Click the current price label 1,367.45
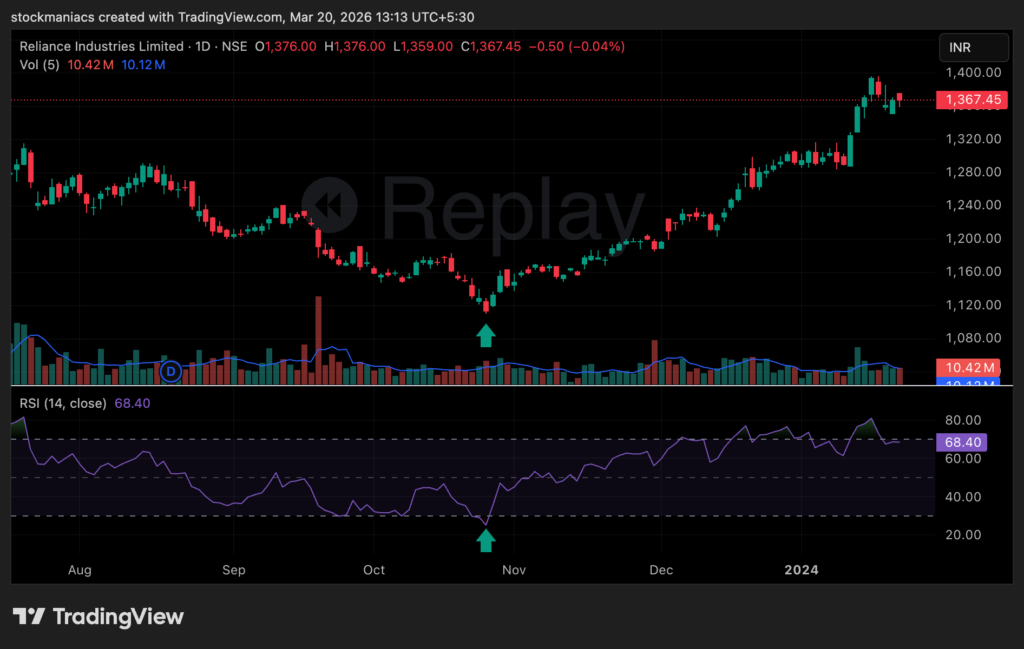This screenshot has width=1024, height=649. click(x=972, y=99)
